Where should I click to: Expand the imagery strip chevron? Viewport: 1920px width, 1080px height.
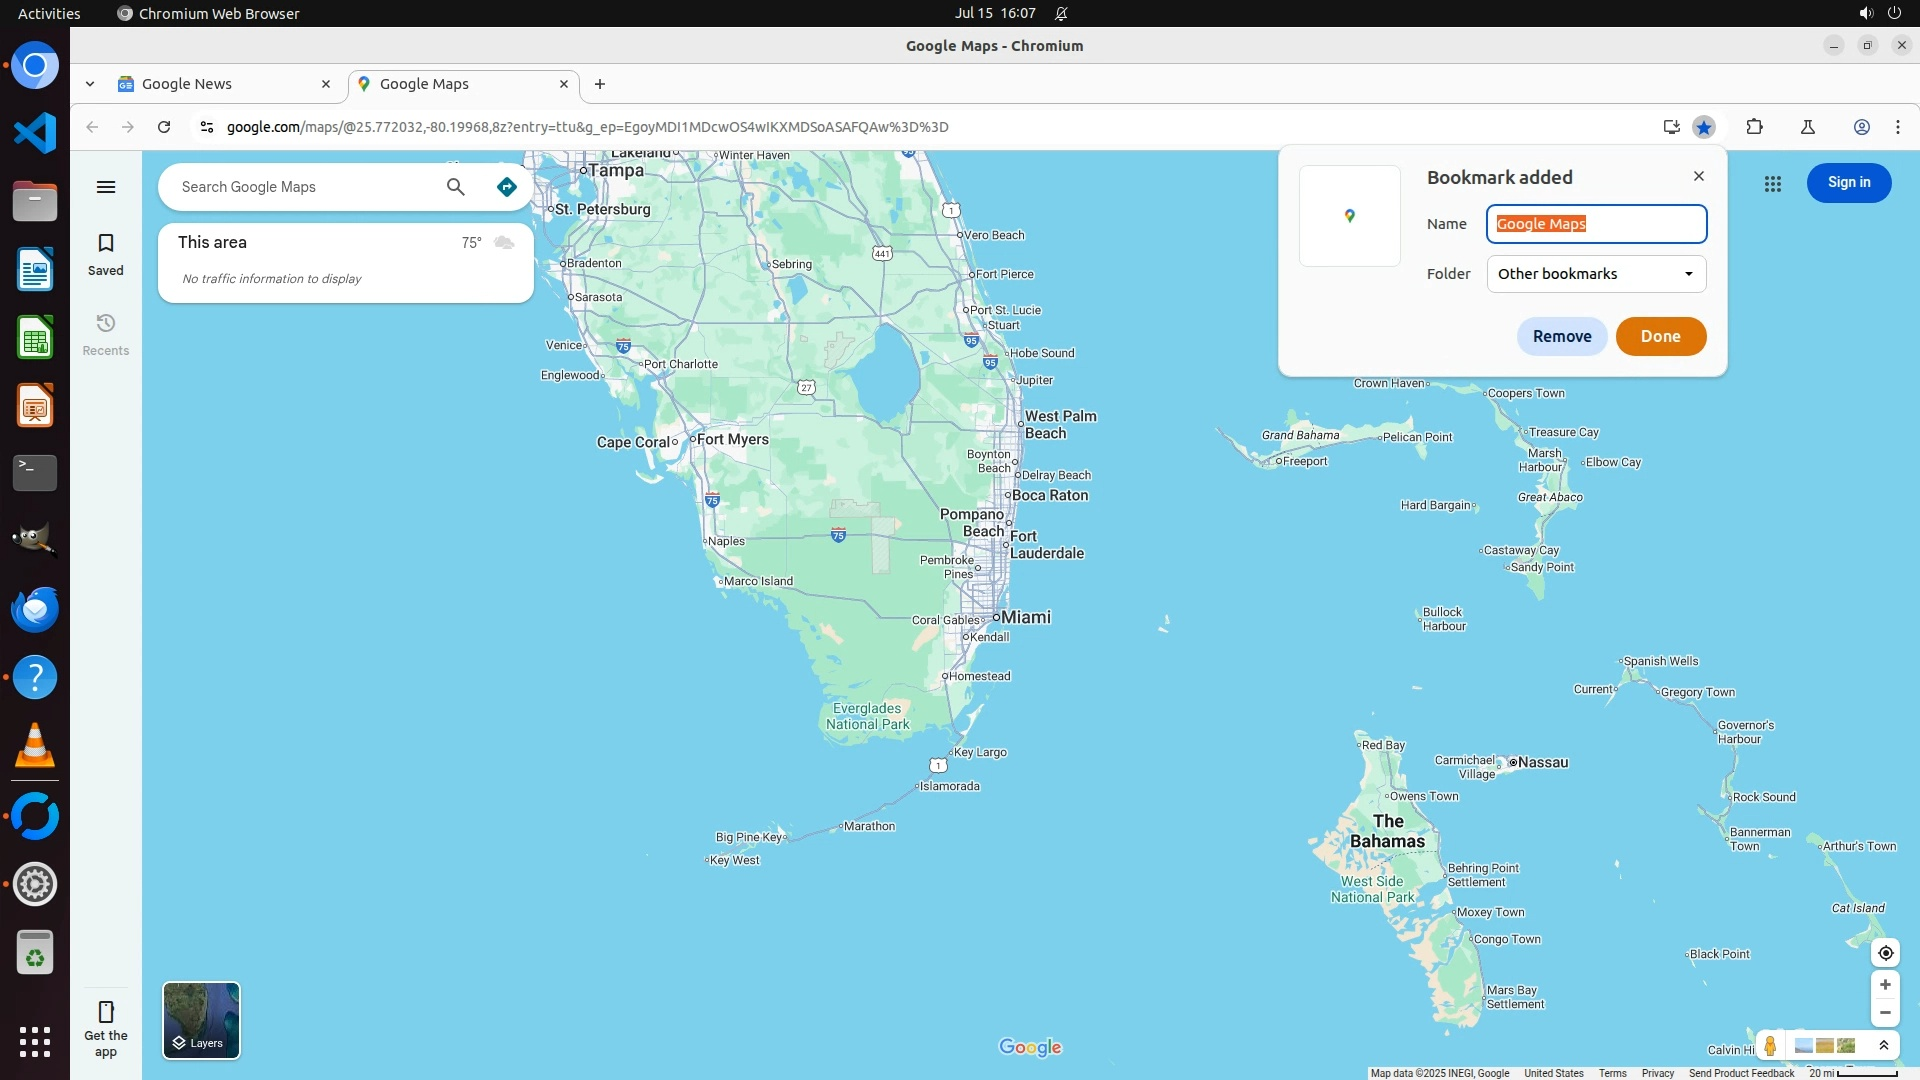click(x=1884, y=1046)
